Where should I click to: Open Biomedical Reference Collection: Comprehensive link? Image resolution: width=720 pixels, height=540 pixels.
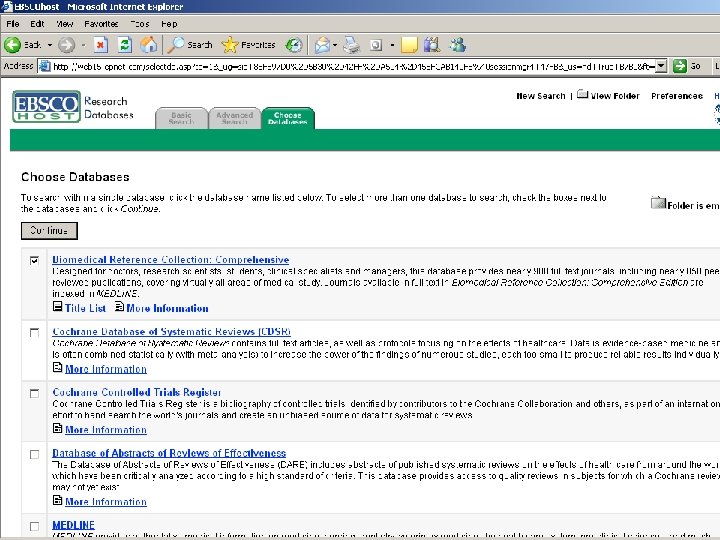point(171,260)
